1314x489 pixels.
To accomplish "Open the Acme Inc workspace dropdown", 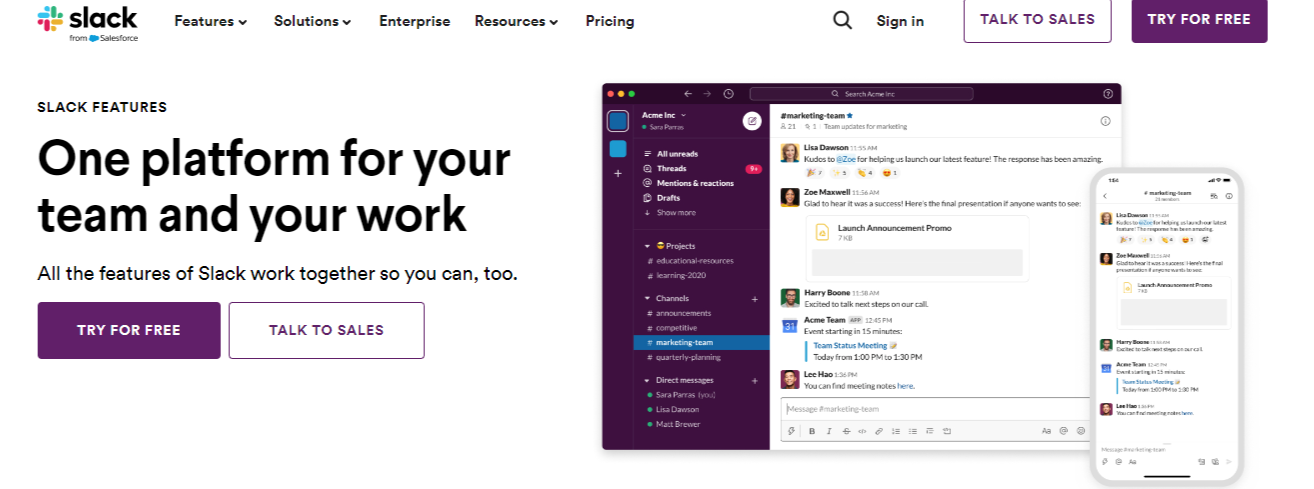I will tap(664, 115).
